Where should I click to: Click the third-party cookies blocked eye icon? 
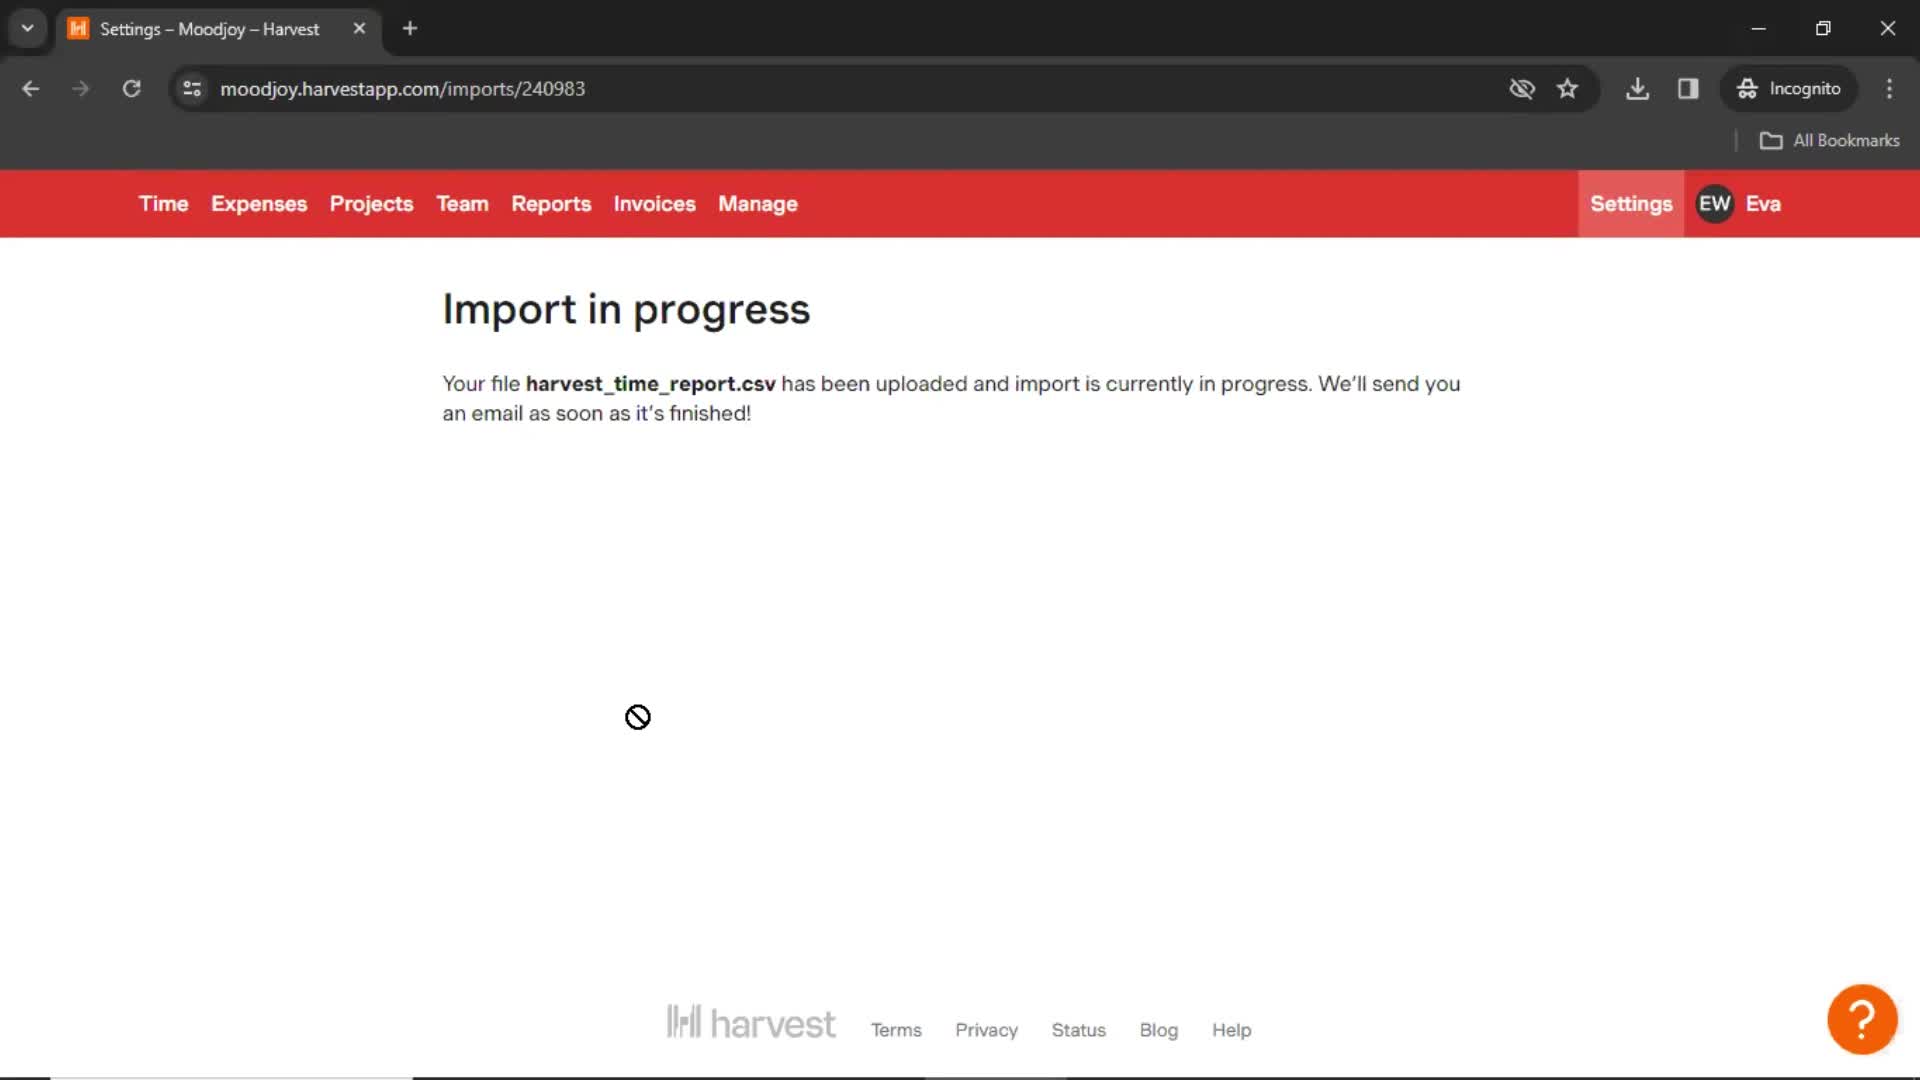click(x=1522, y=89)
